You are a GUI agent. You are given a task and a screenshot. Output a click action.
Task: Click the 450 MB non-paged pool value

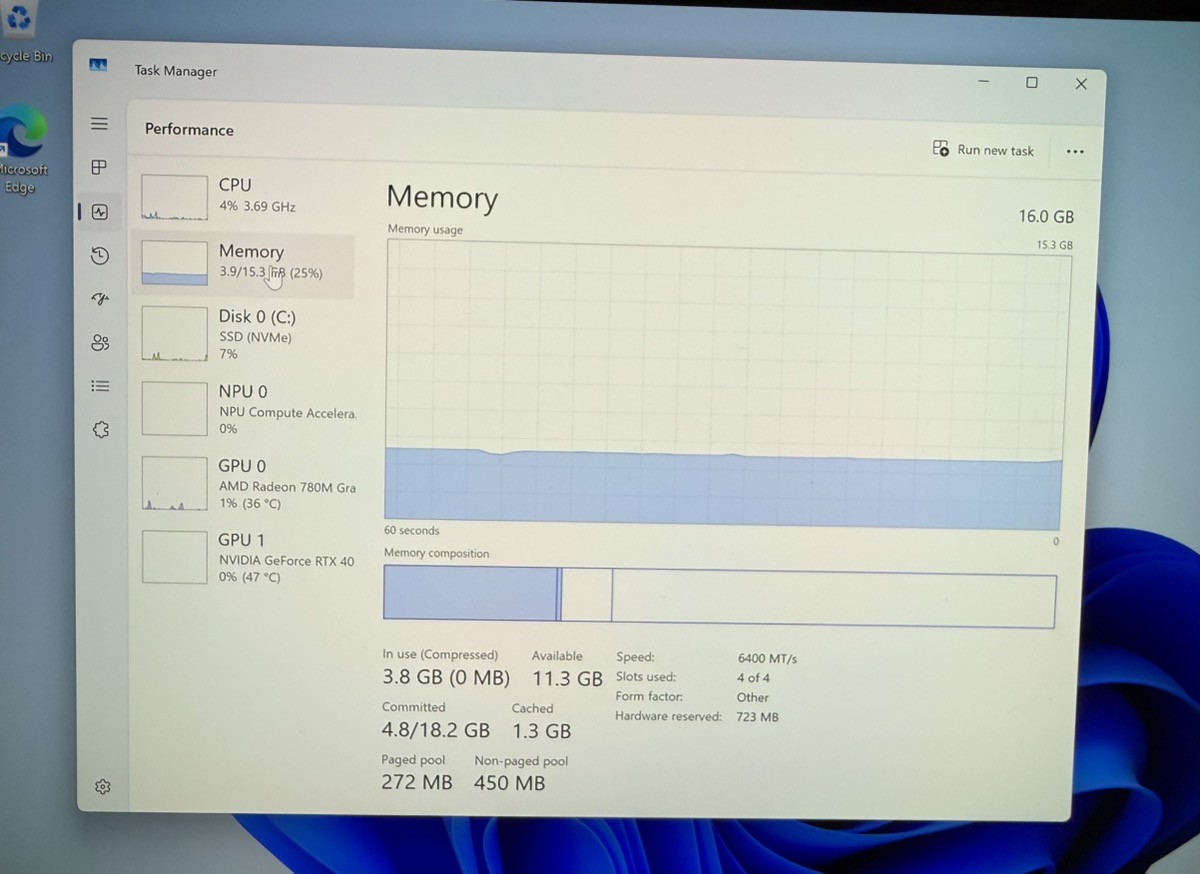point(510,784)
